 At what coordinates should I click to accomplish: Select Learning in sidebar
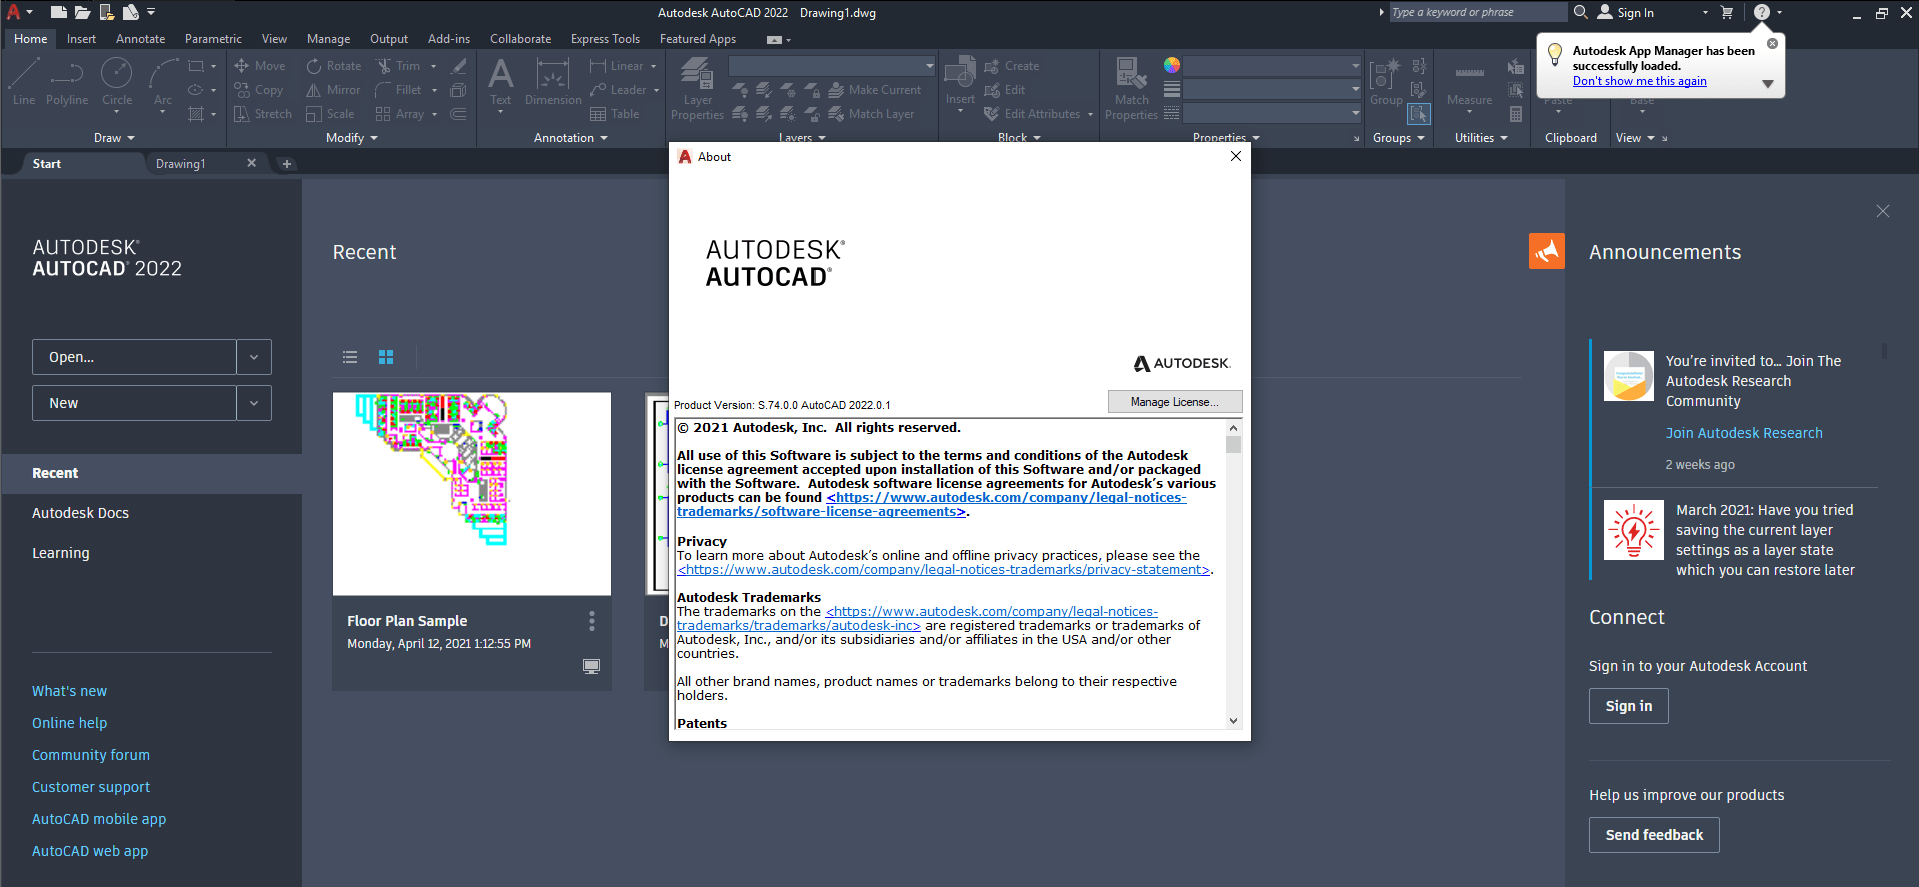tap(61, 553)
